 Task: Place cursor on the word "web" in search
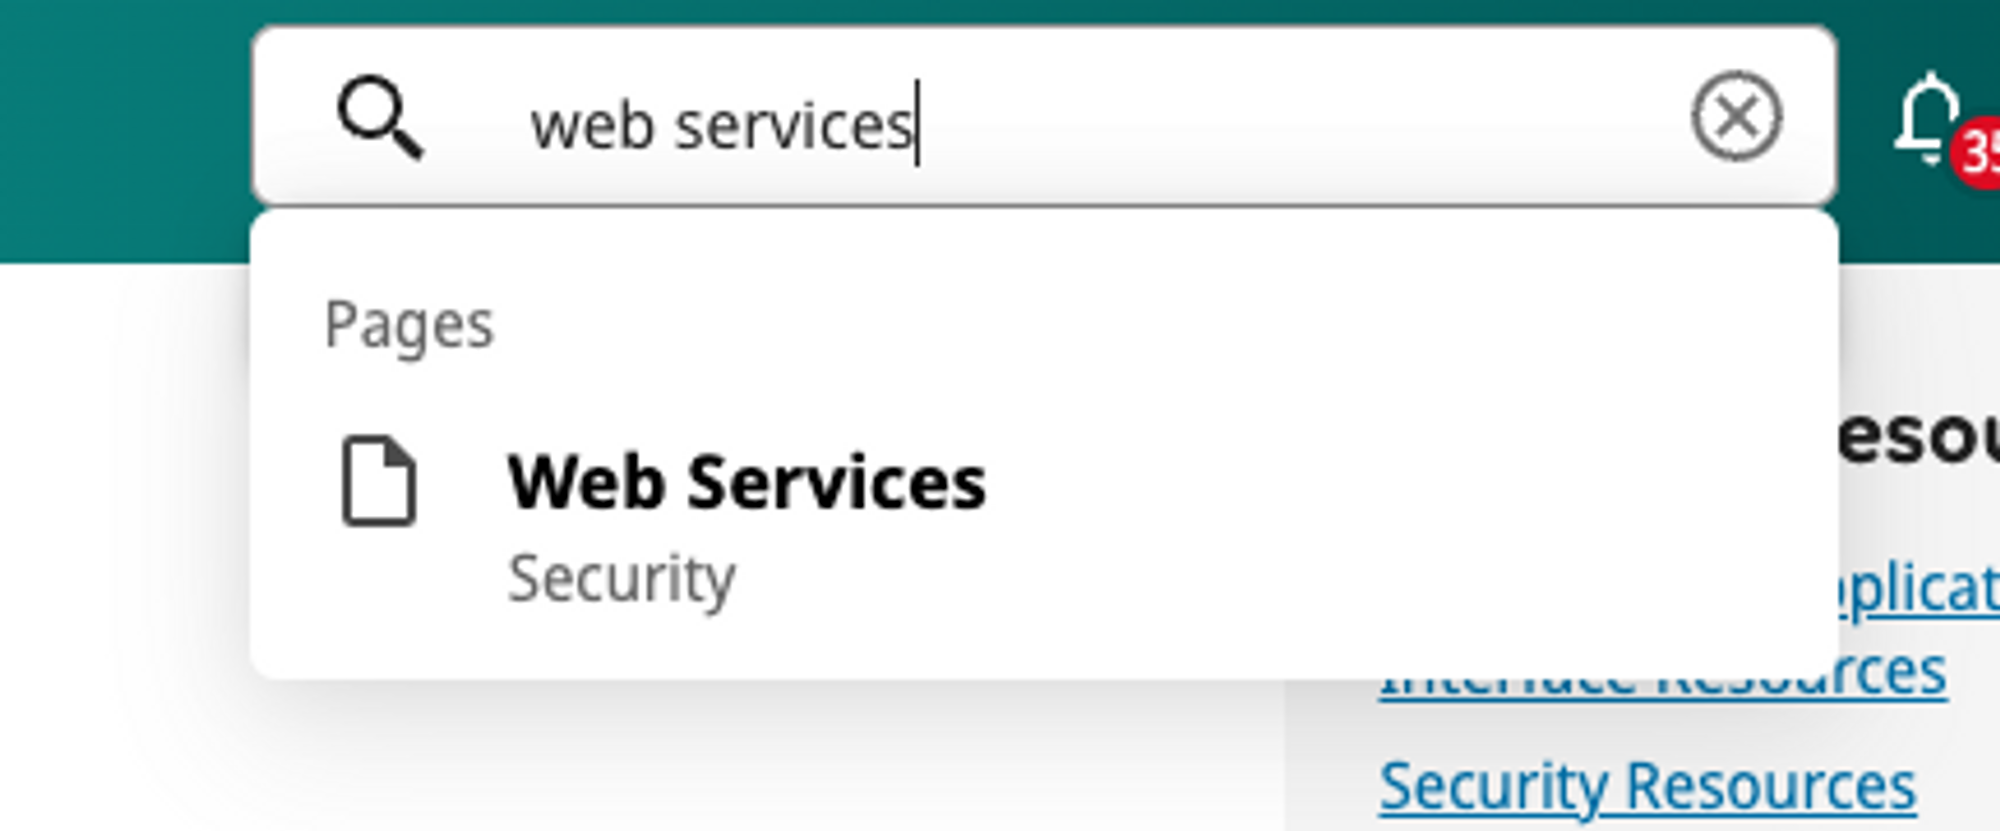coord(592,127)
